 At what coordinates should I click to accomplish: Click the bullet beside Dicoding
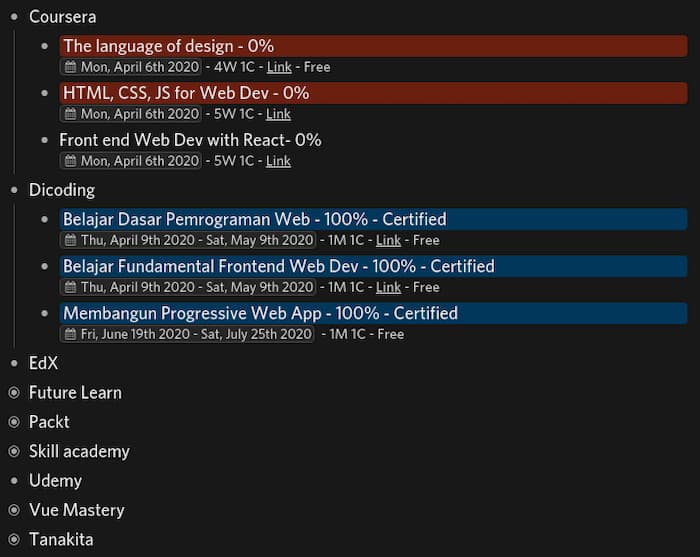coord(14,190)
